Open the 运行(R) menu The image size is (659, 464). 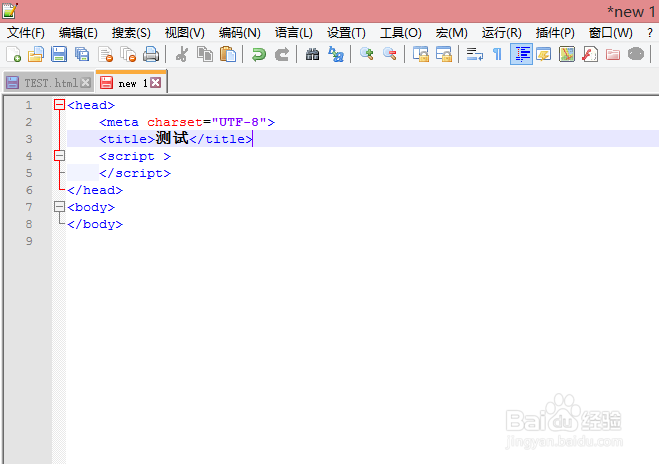[x=501, y=32]
